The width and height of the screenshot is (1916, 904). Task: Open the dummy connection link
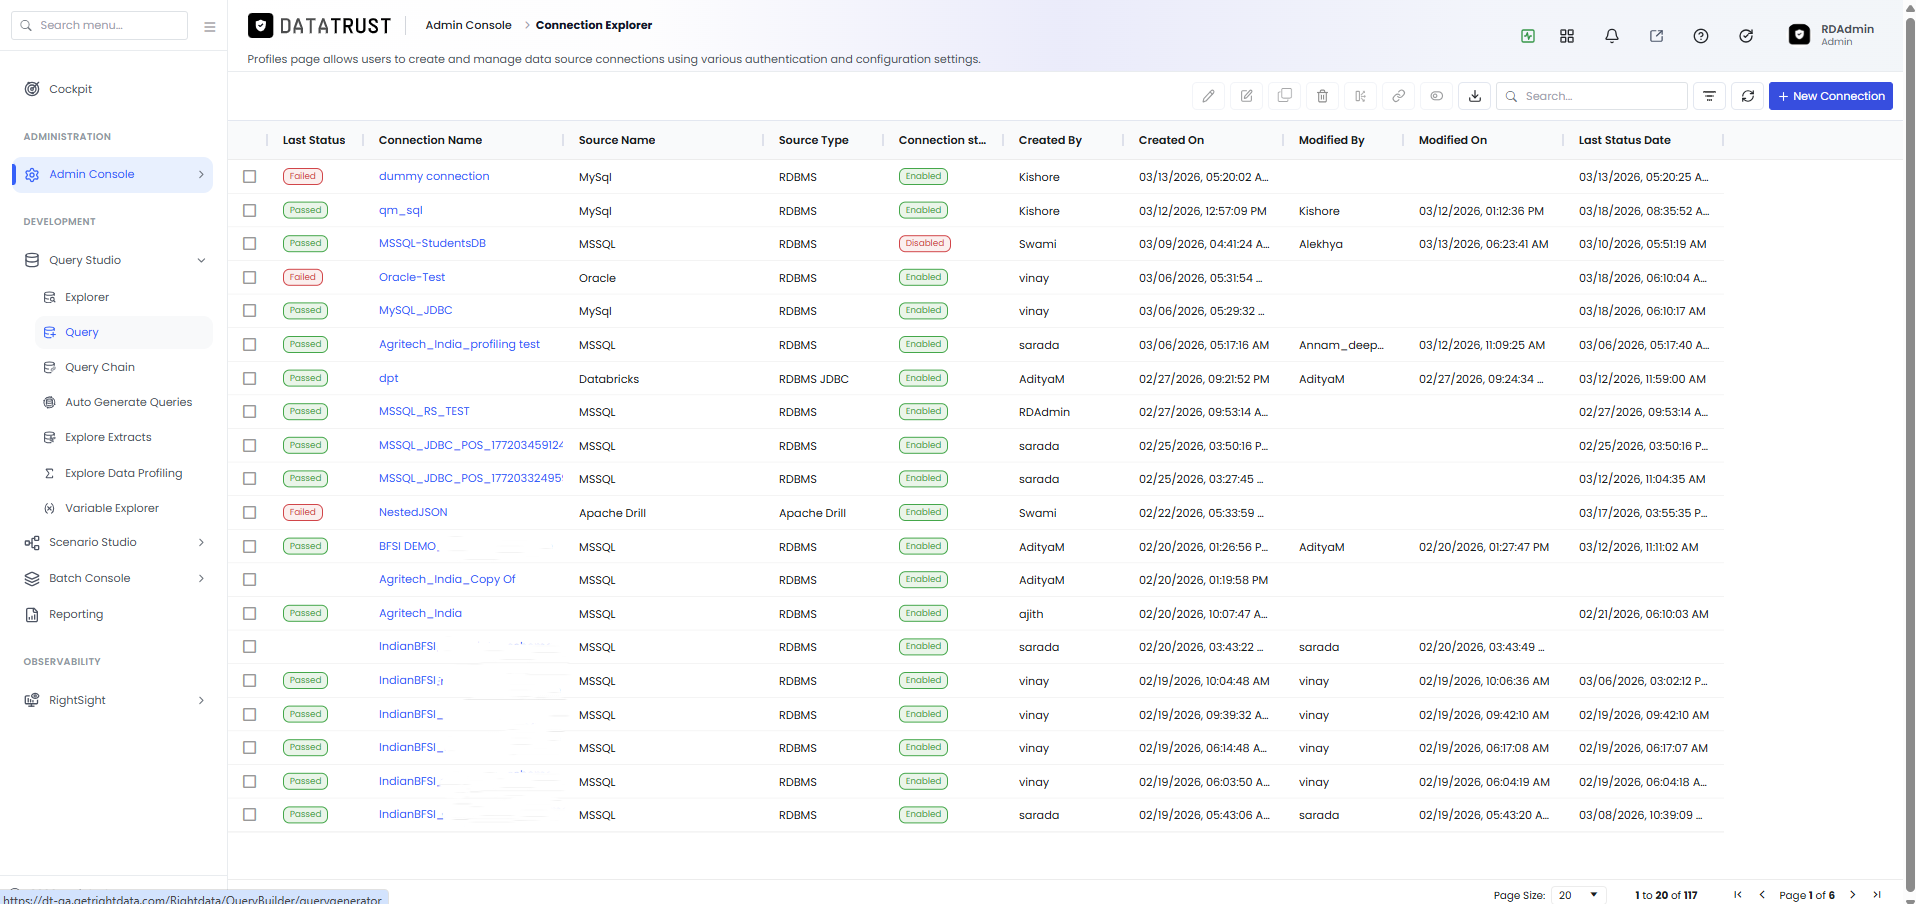[x=434, y=177]
